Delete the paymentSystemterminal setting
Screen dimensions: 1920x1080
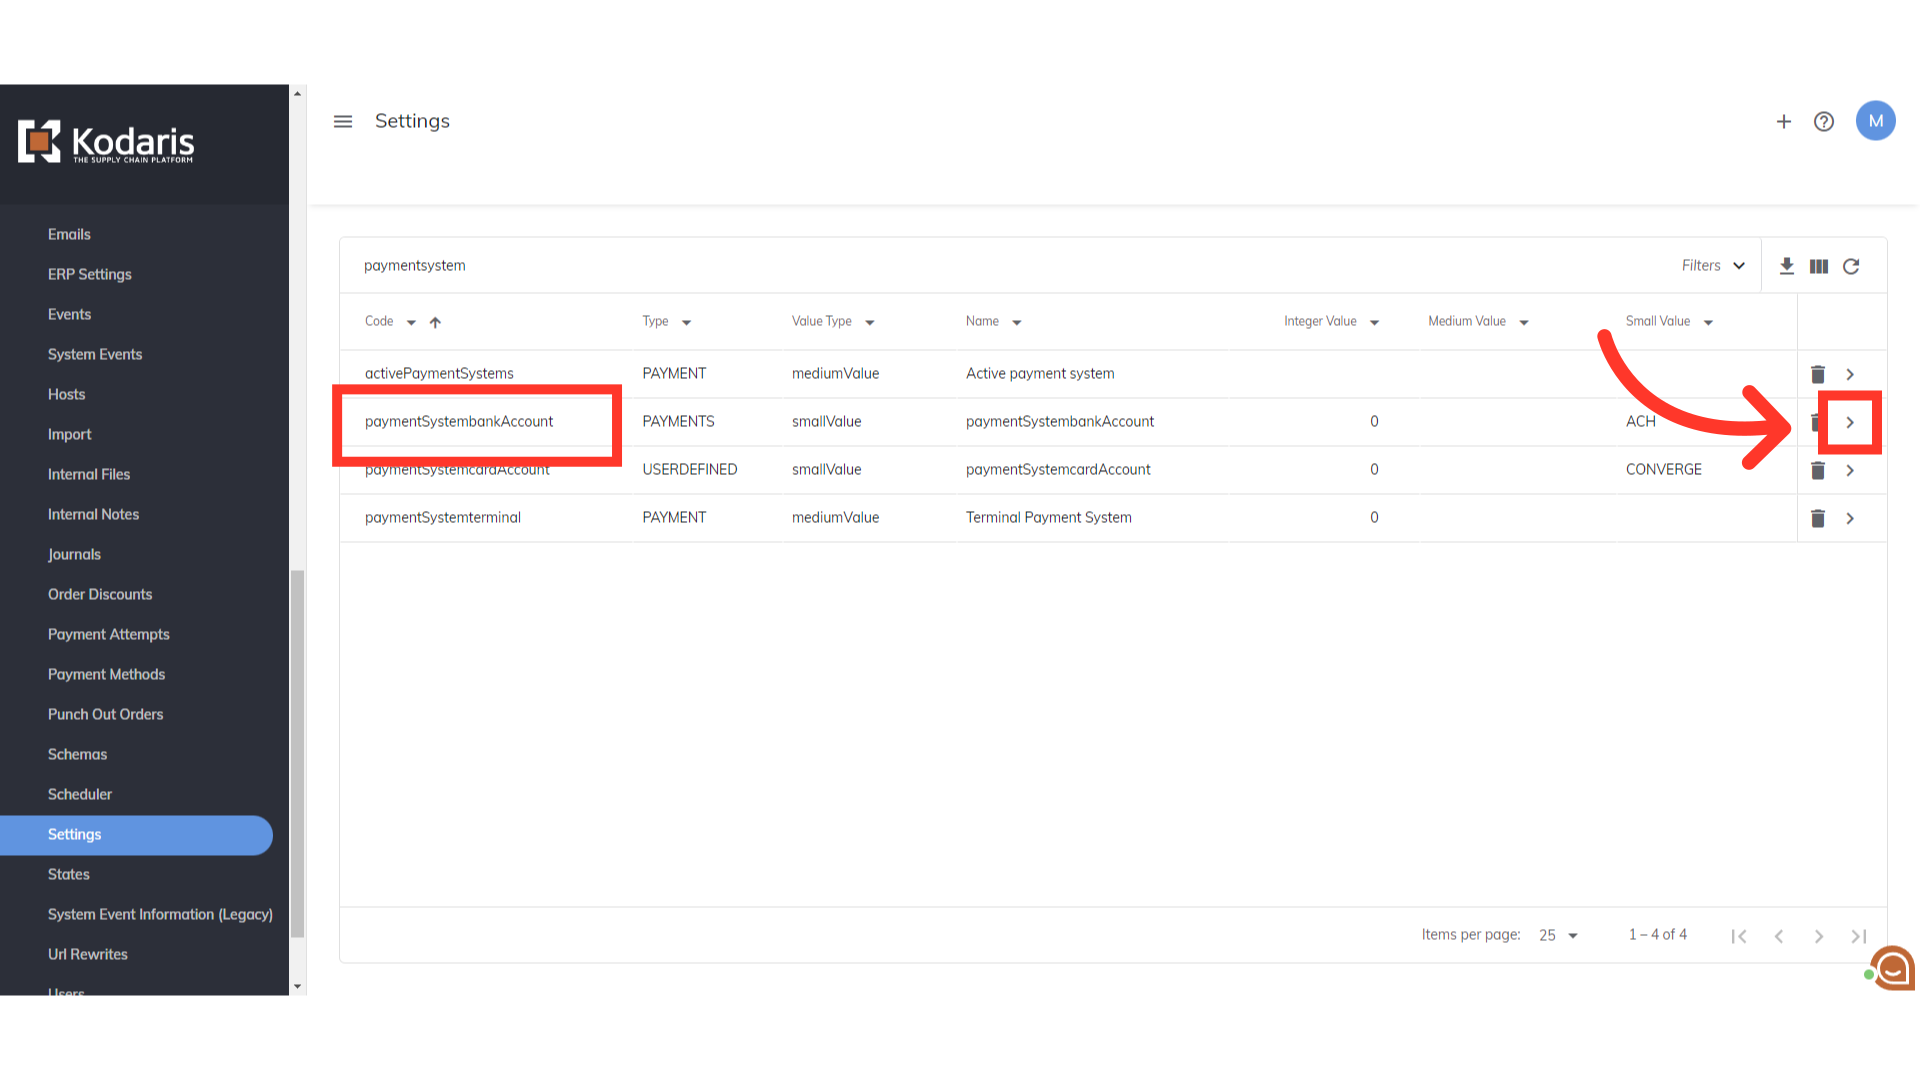(x=1817, y=518)
